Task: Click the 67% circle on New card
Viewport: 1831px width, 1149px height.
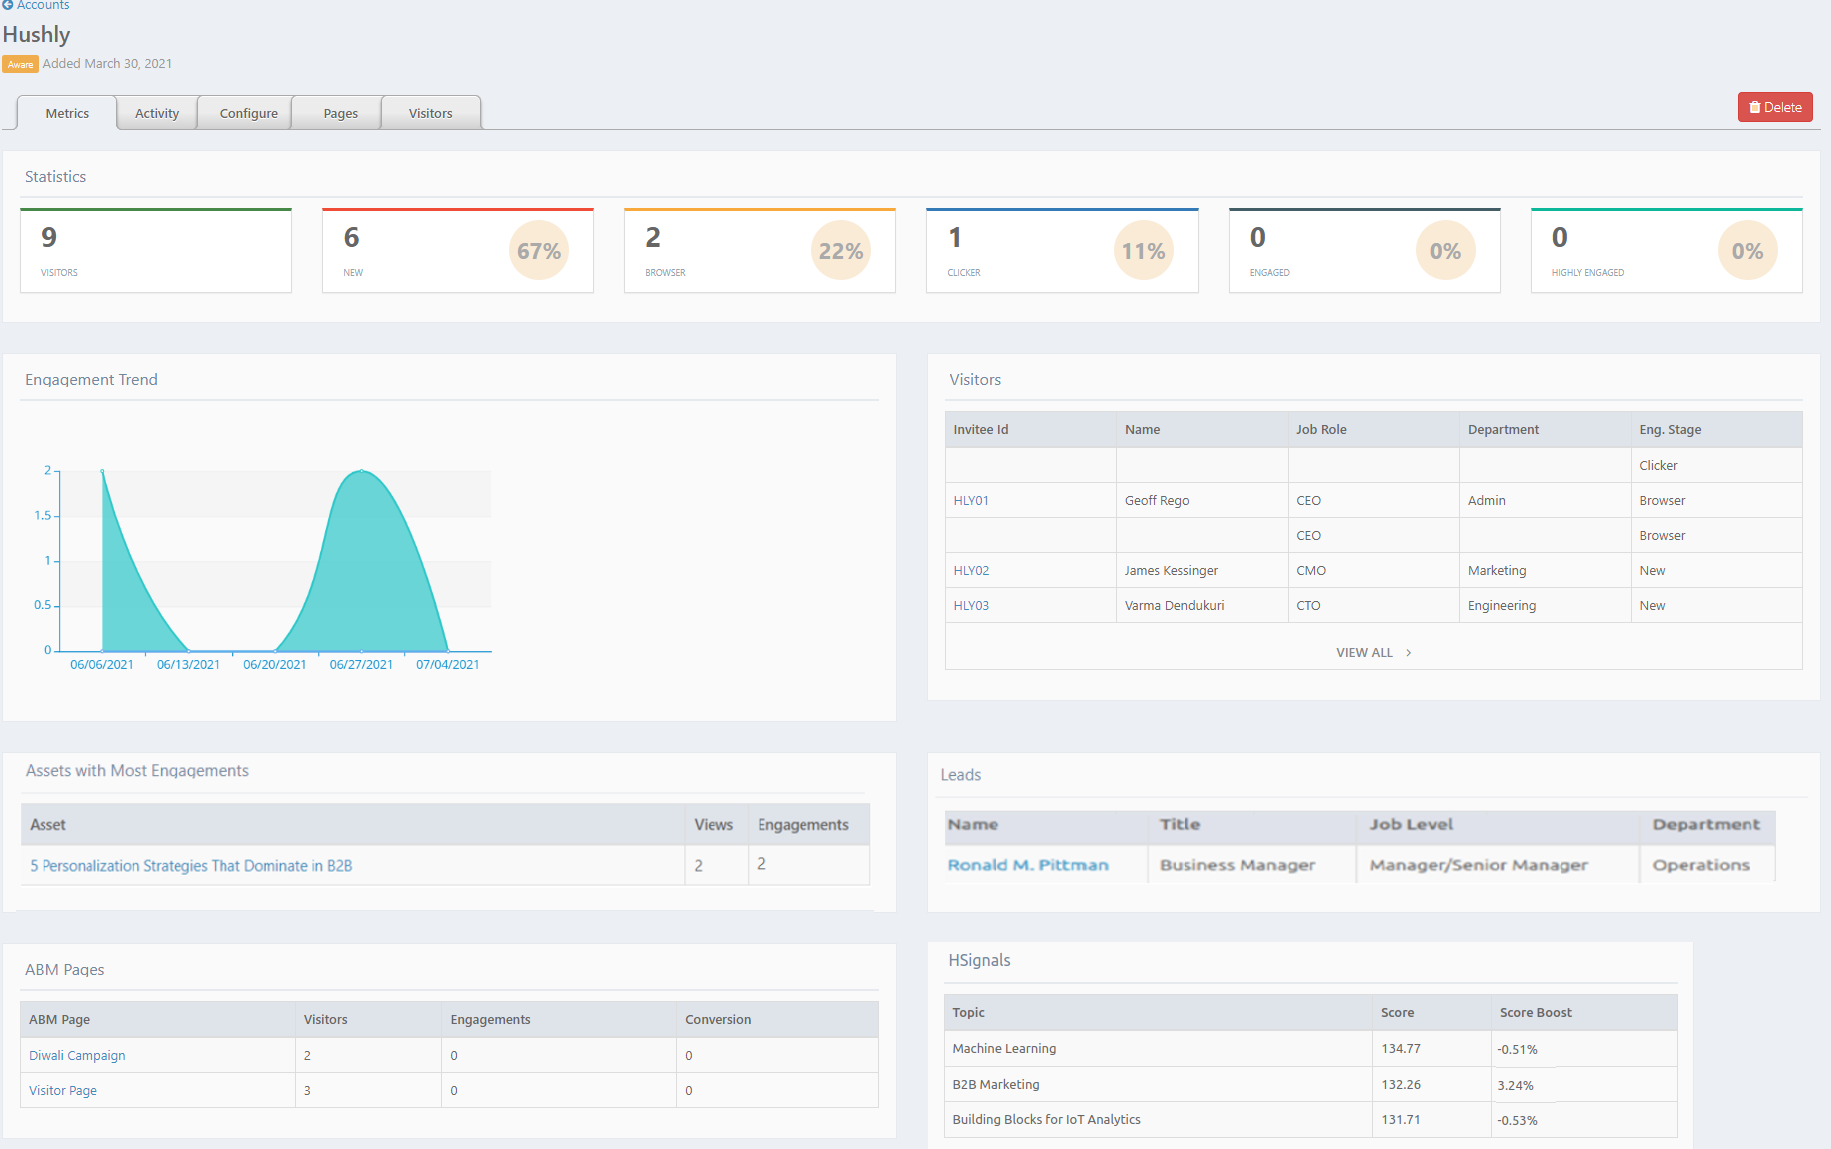Action: (x=539, y=251)
